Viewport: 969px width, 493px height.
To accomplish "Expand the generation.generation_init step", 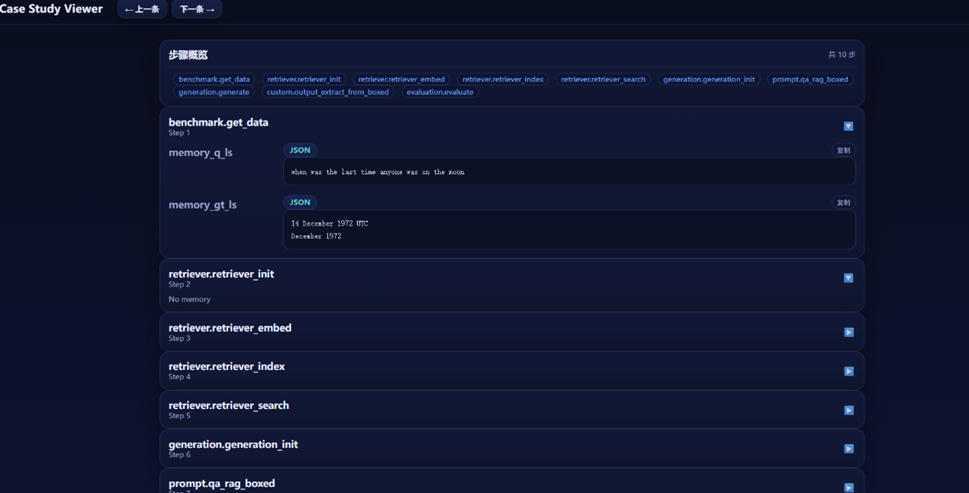I will click(848, 449).
